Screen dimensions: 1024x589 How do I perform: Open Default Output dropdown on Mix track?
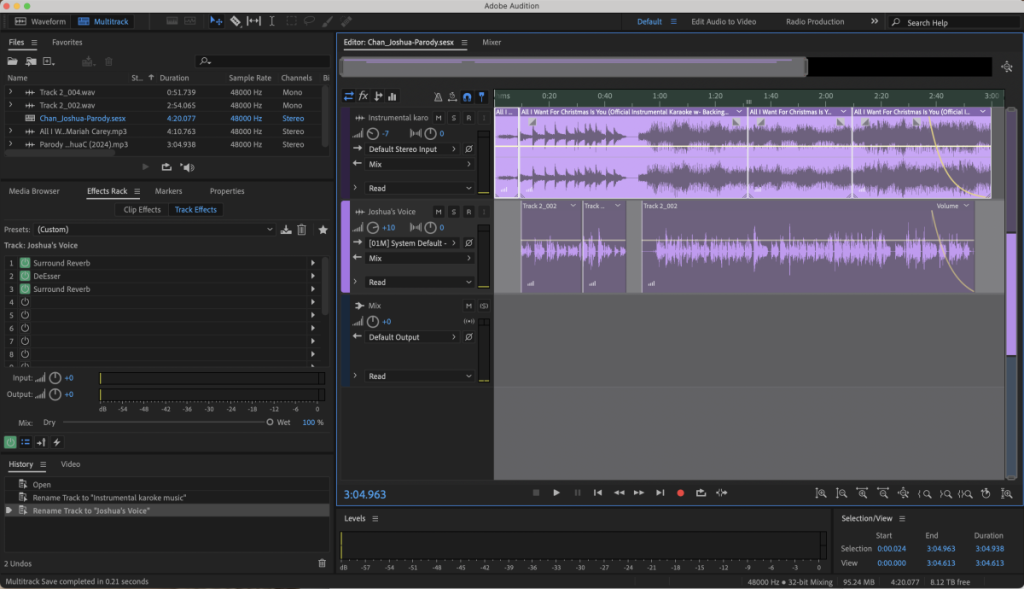[412, 337]
